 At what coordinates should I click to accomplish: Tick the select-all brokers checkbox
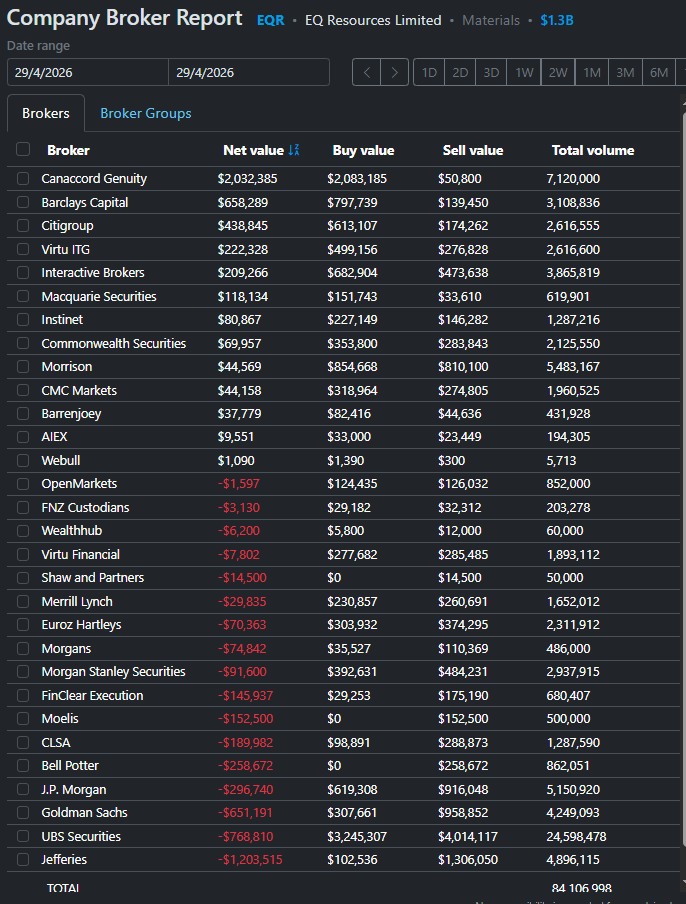(x=23, y=150)
